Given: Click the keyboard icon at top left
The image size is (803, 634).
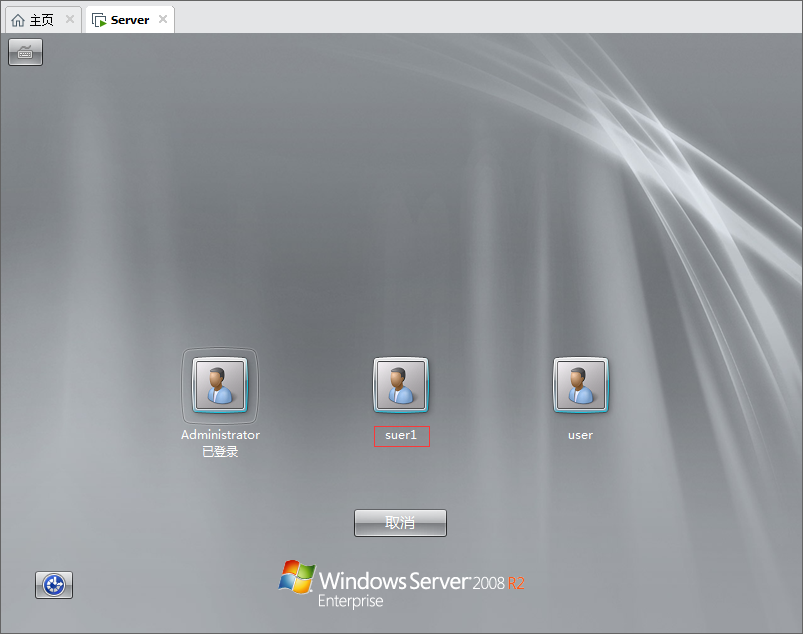Looking at the screenshot, I should coord(25,53).
